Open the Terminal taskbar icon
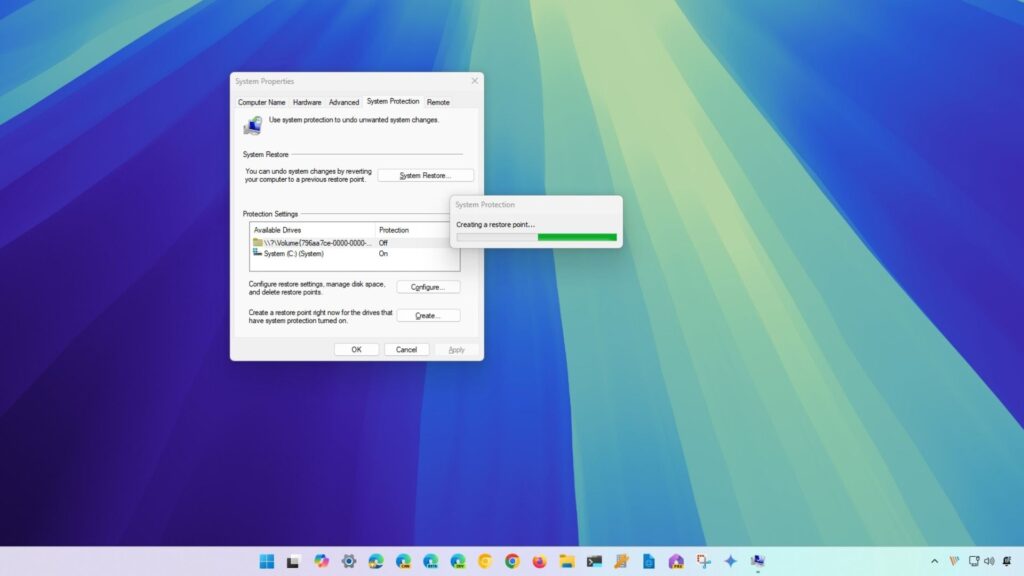This screenshot has width=1024, height=576. tap(594, 561)
